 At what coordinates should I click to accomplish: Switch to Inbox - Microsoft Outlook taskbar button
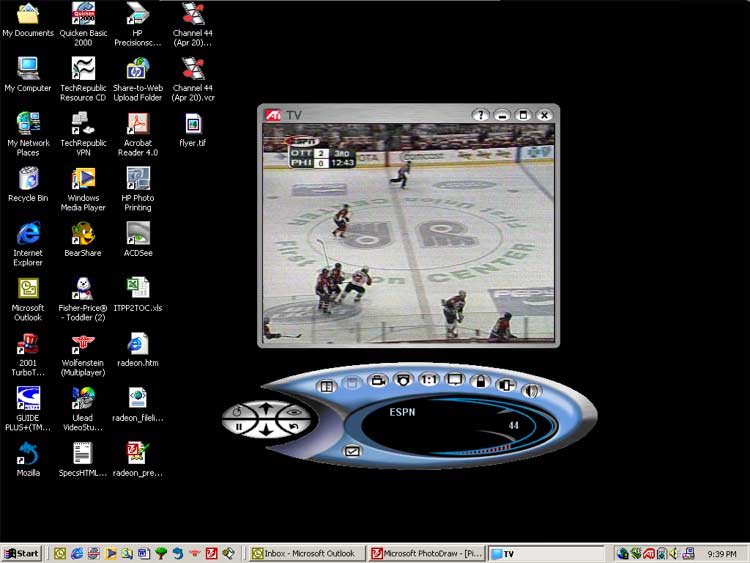pos(307,553)
